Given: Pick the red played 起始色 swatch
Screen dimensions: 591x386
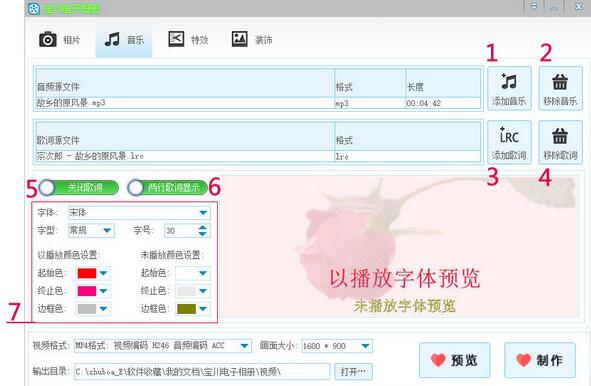Looking at the screenshot, I should (87, 273).
